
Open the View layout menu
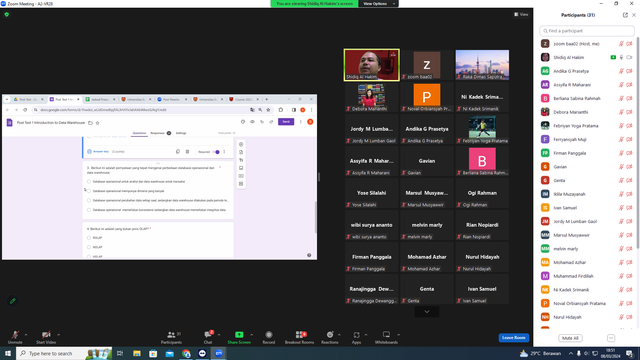pos(521,14)
